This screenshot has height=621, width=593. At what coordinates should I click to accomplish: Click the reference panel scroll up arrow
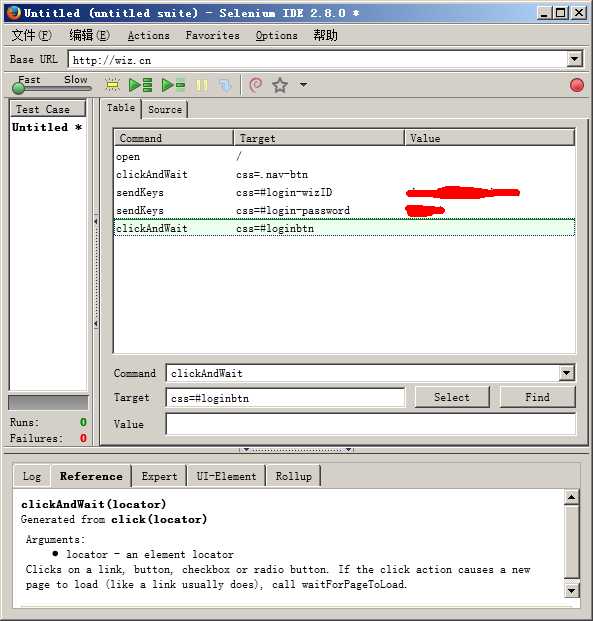(x=571, y=497)
